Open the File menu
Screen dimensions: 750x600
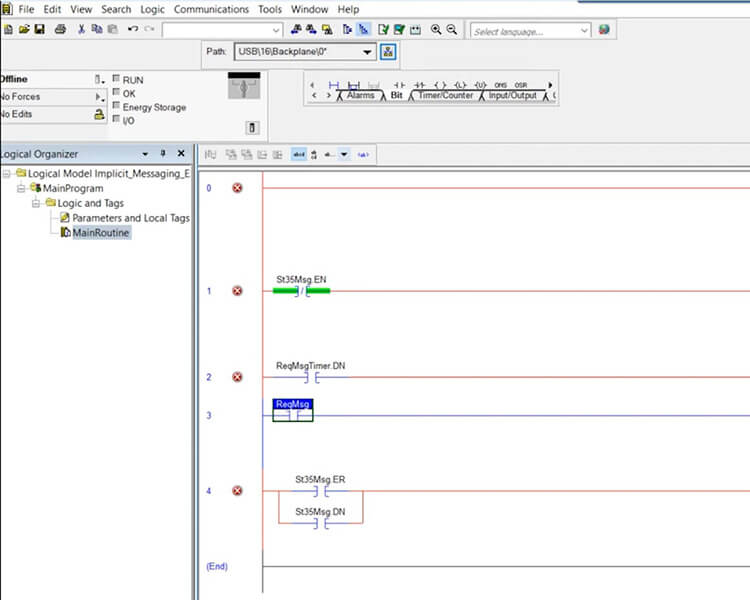pos(26,9)
